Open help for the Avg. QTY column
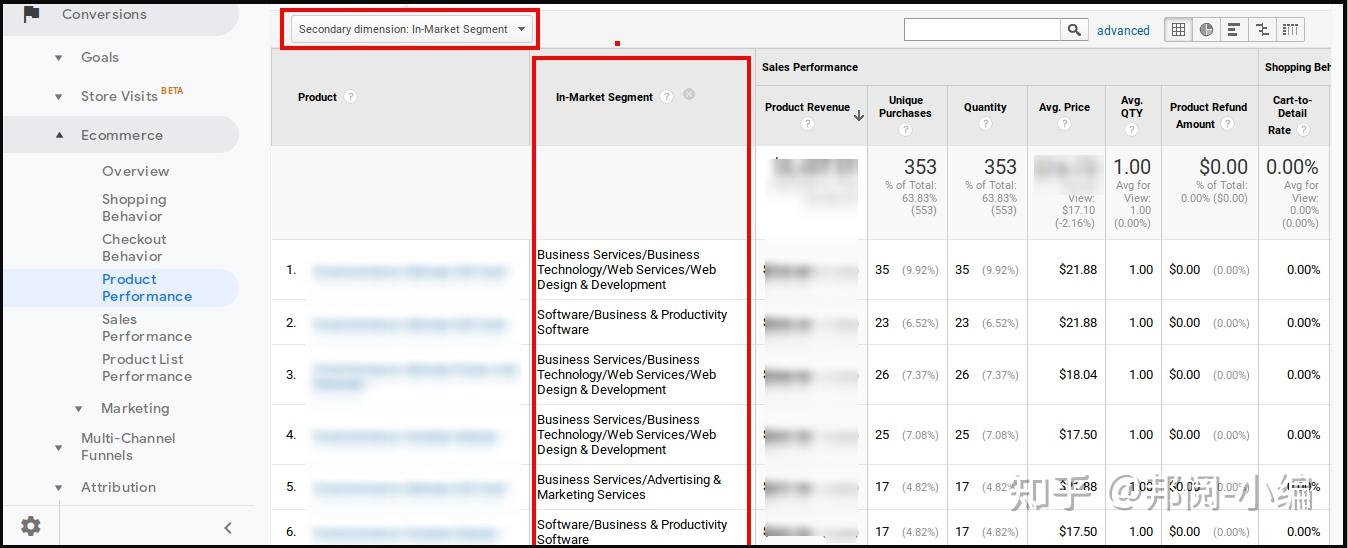 coord(1132,129)
